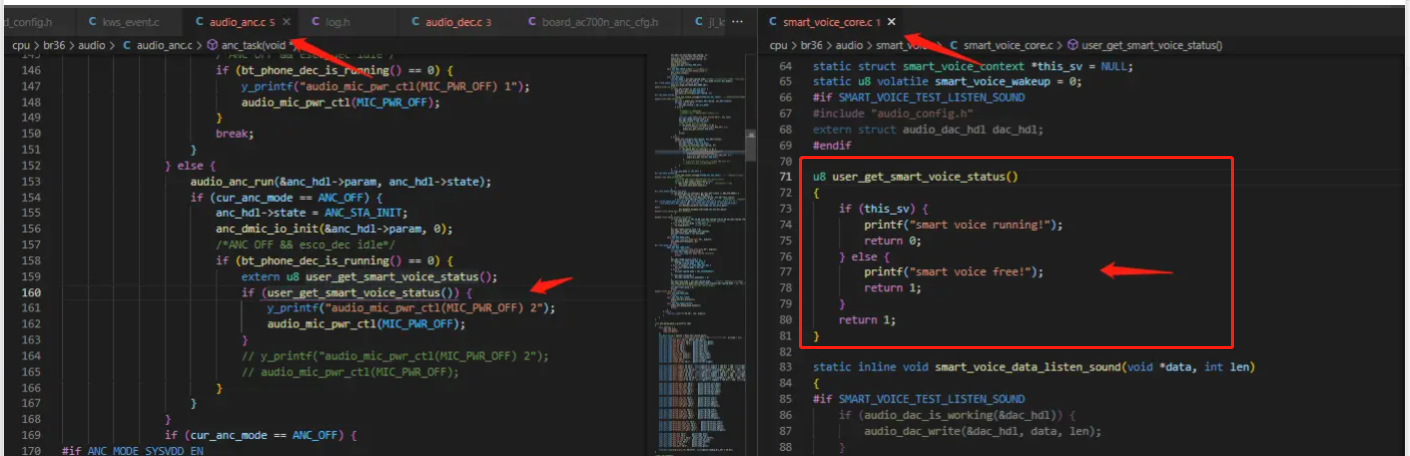Click the C icon in left breadcrumb audio_anc.c
Screen dimensions: 1410x456
pos(127,45)
